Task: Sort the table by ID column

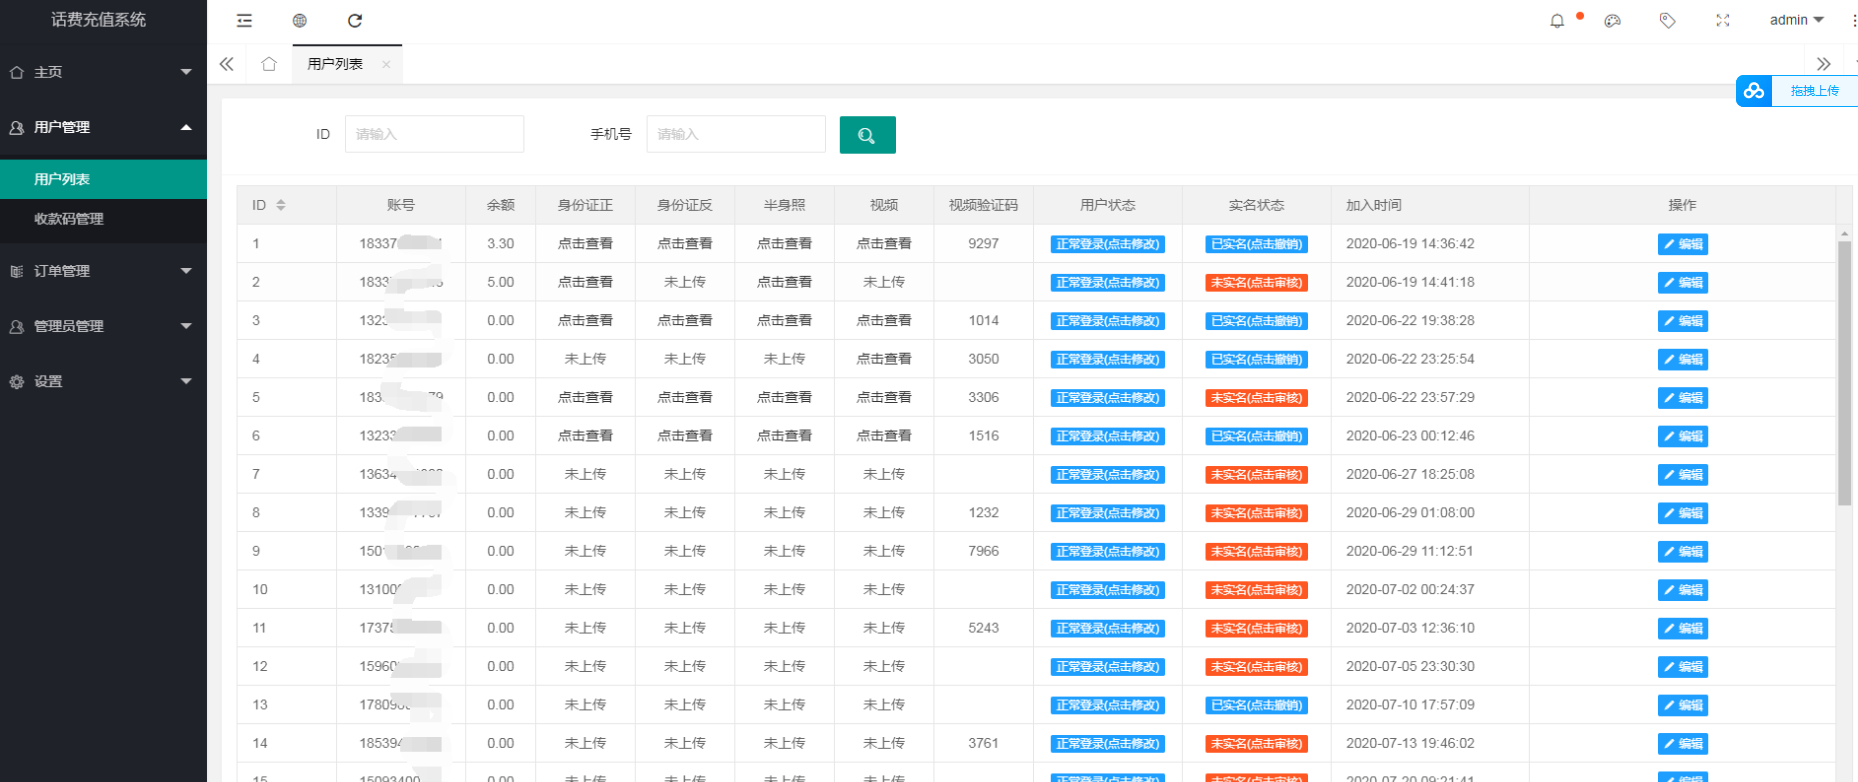Action: pyautogui.click(x=281, y=205)
